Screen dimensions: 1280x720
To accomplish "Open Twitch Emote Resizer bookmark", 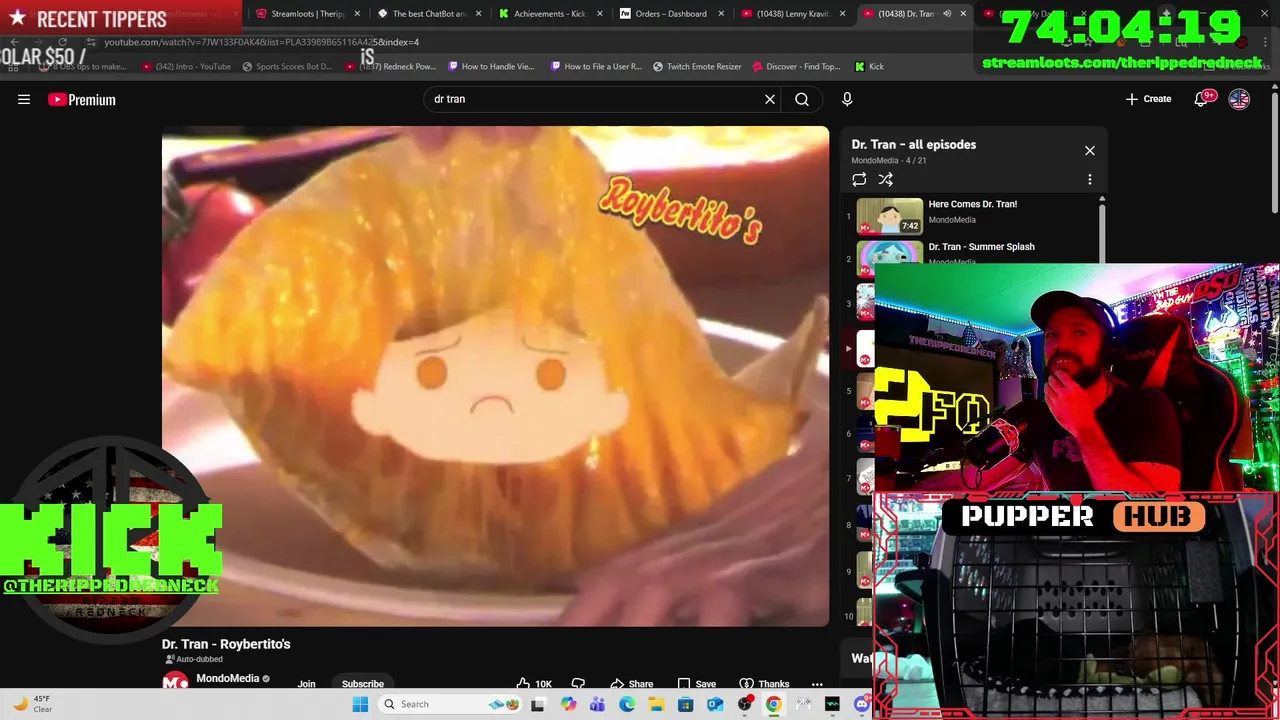I will click(697, 66).
